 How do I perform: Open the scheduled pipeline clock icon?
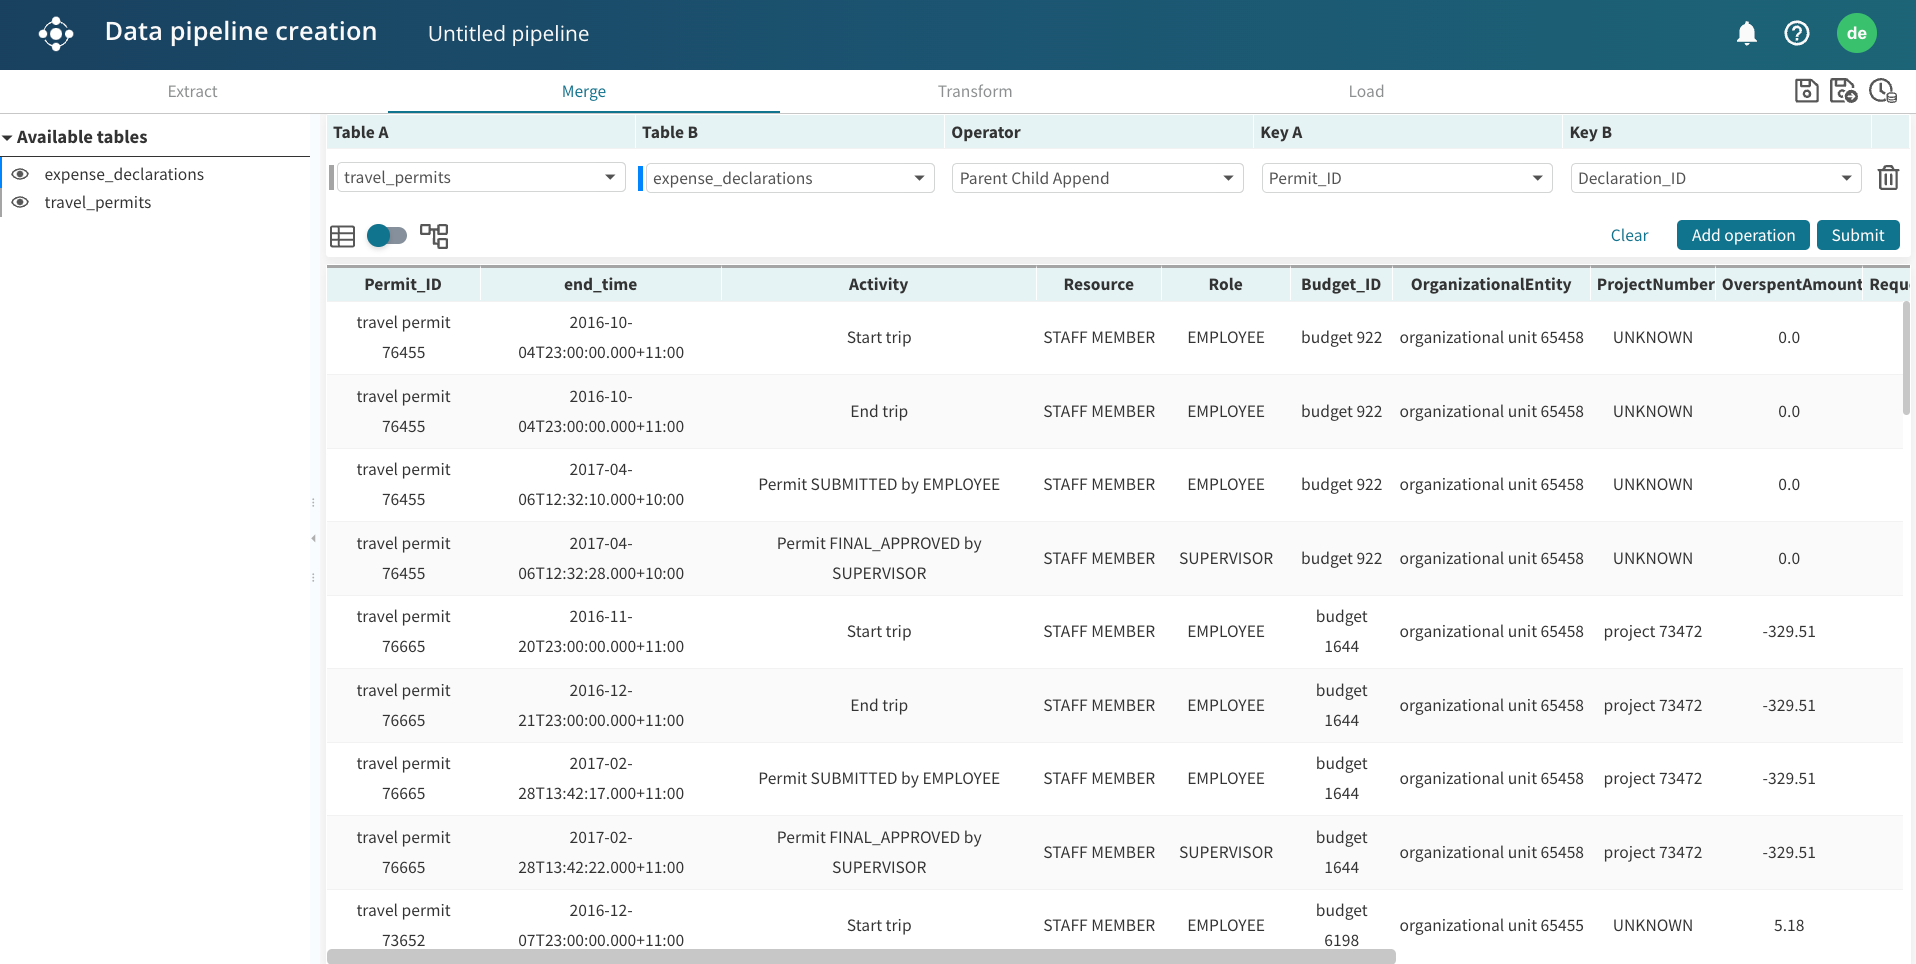click(1882, 91)
